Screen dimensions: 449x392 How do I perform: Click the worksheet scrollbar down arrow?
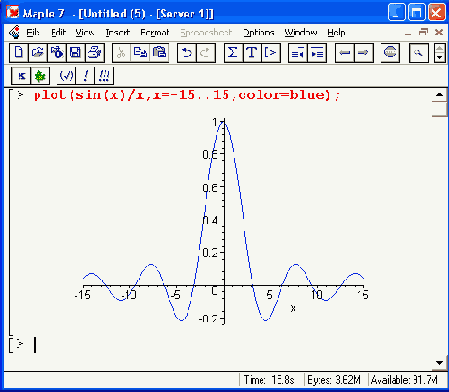click(x=439, y=363)
